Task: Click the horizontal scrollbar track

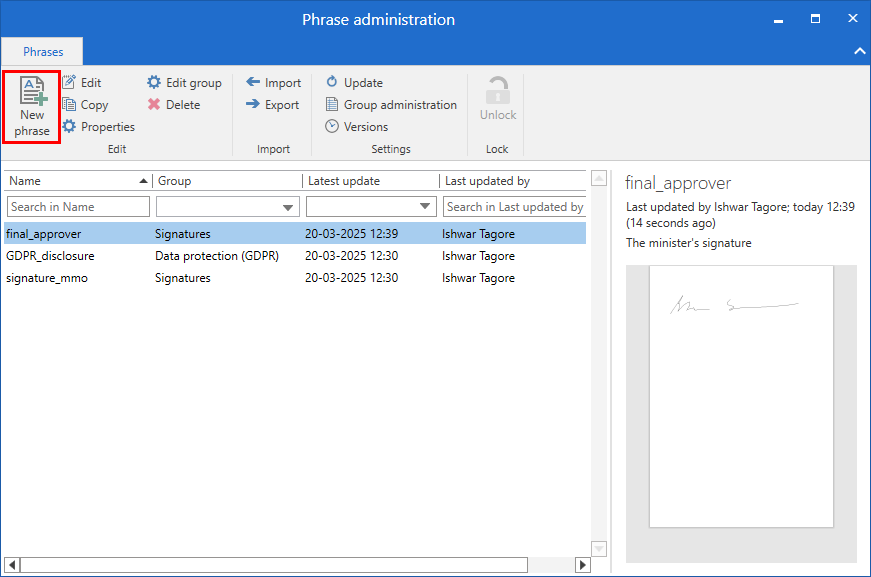Action: tap(552, 565)
